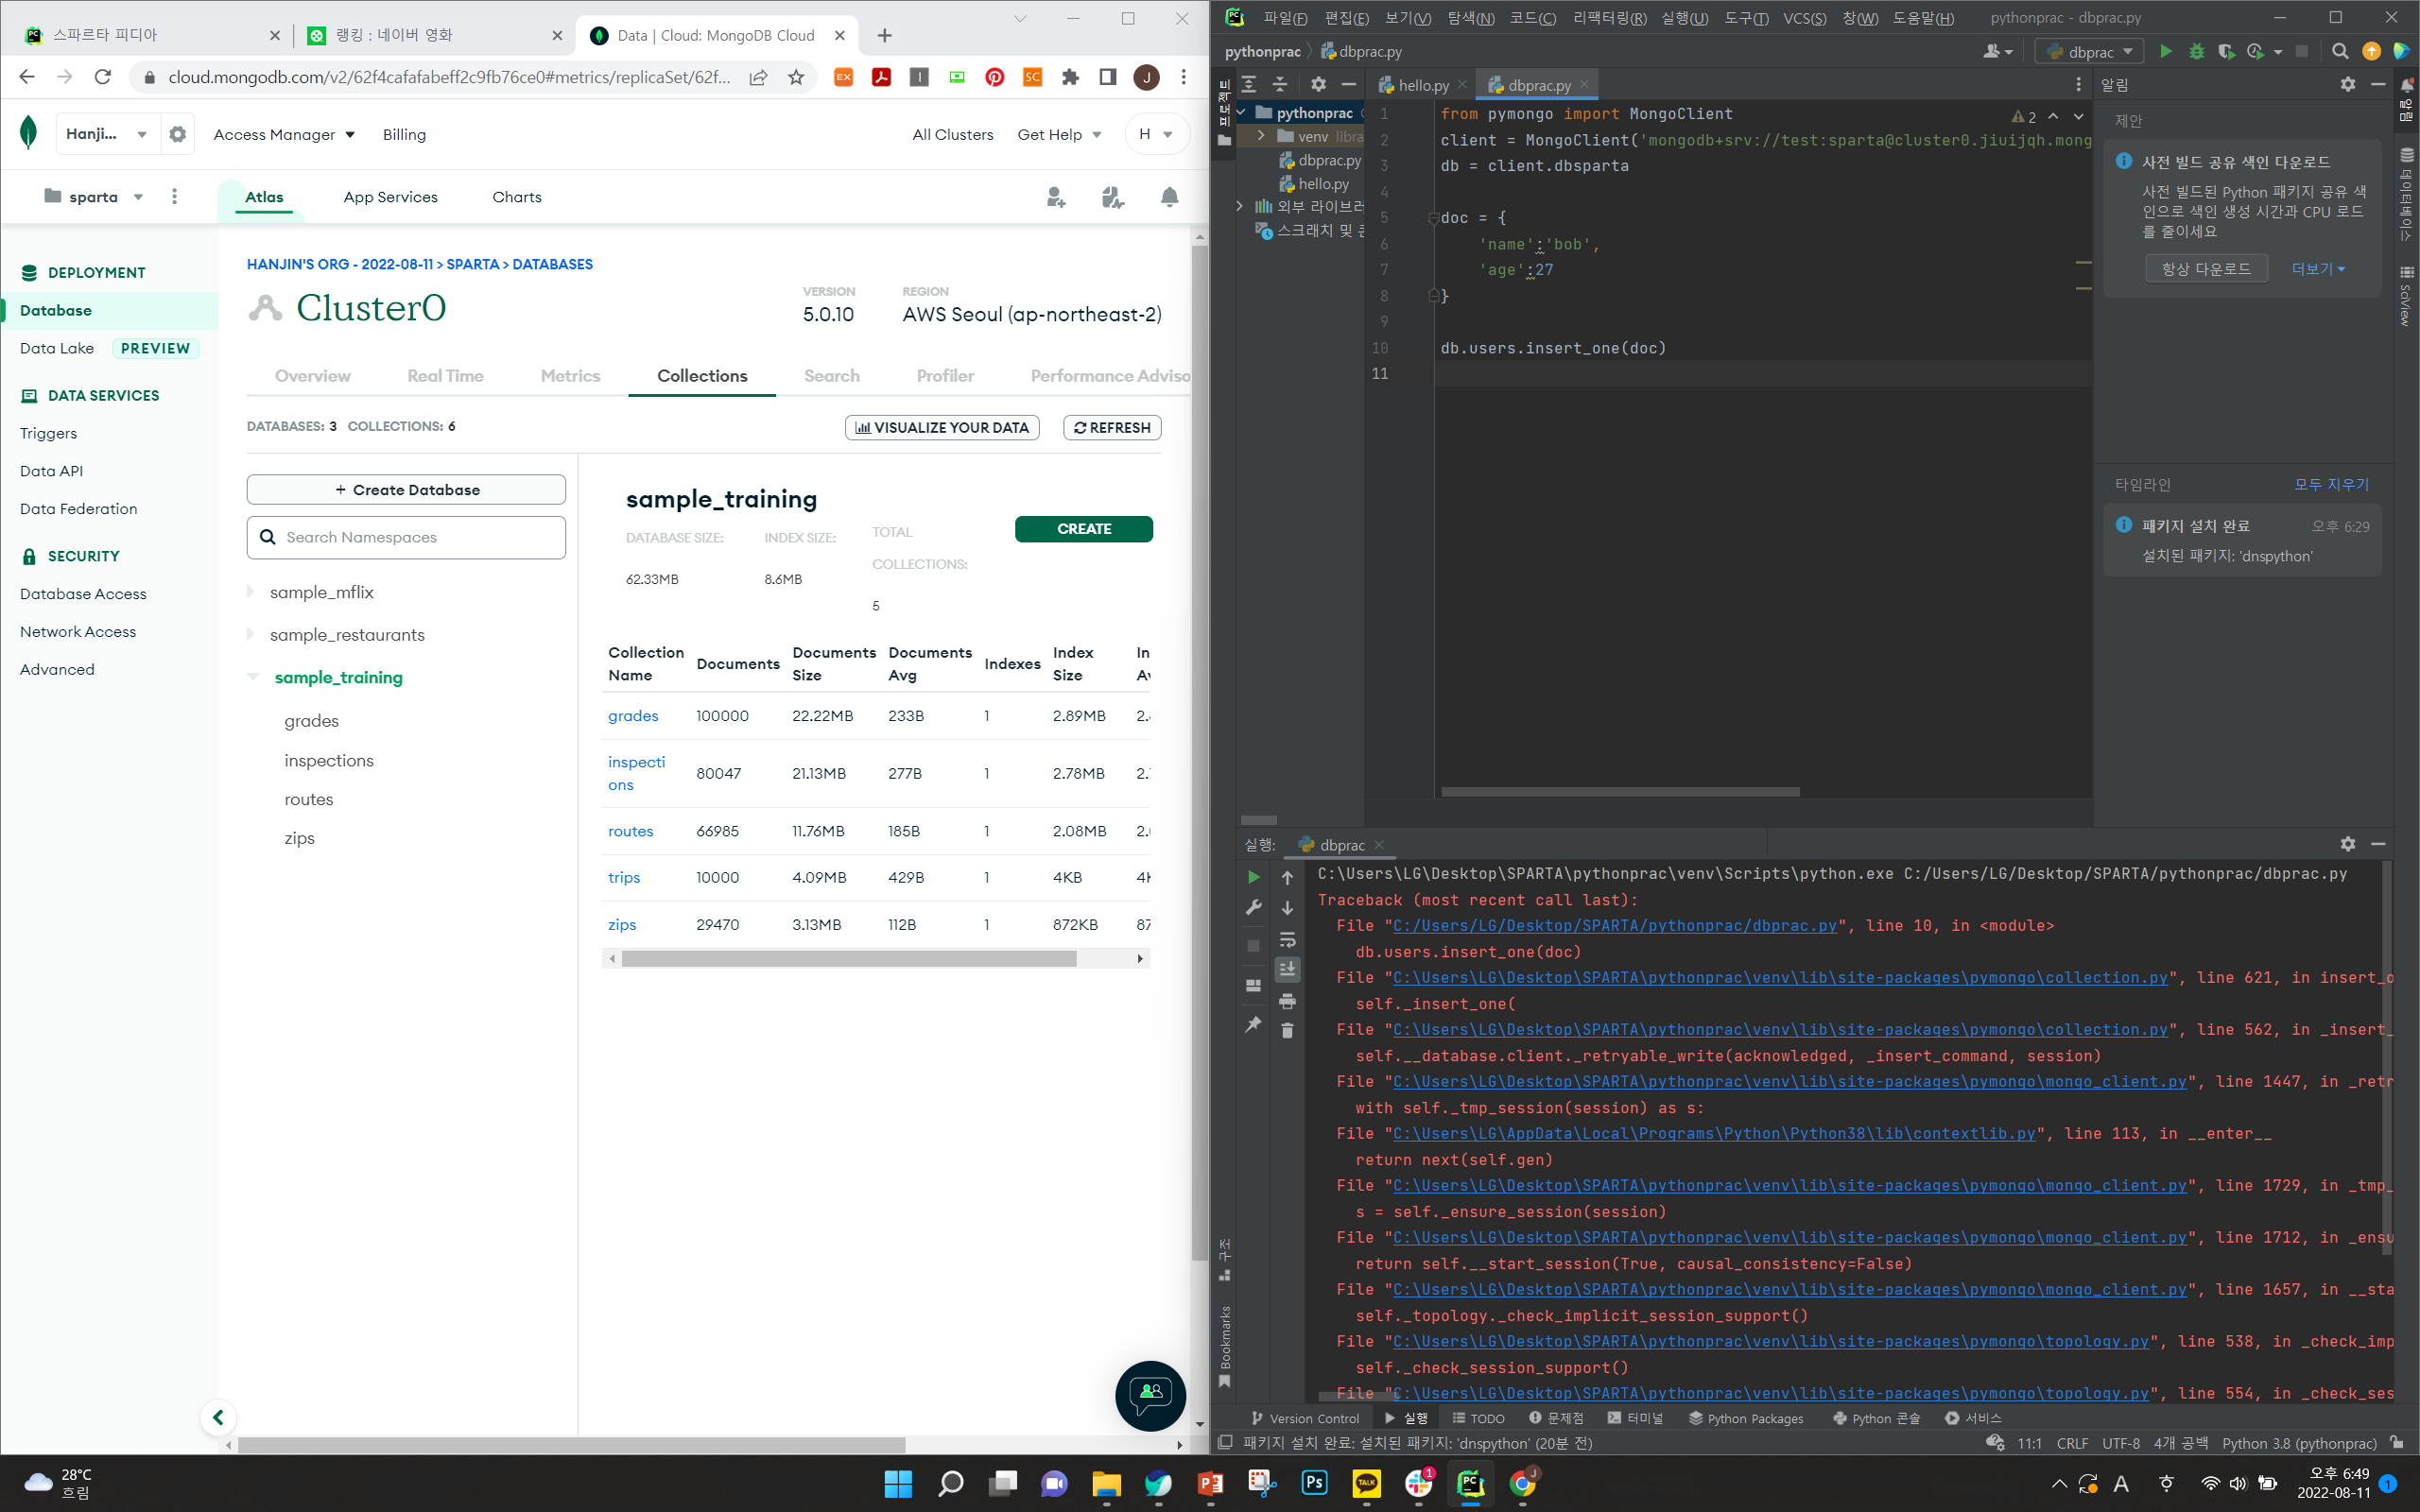2420x1512 pixels.
Task: Click the REFRESH button
Action: coord(1112,428)
